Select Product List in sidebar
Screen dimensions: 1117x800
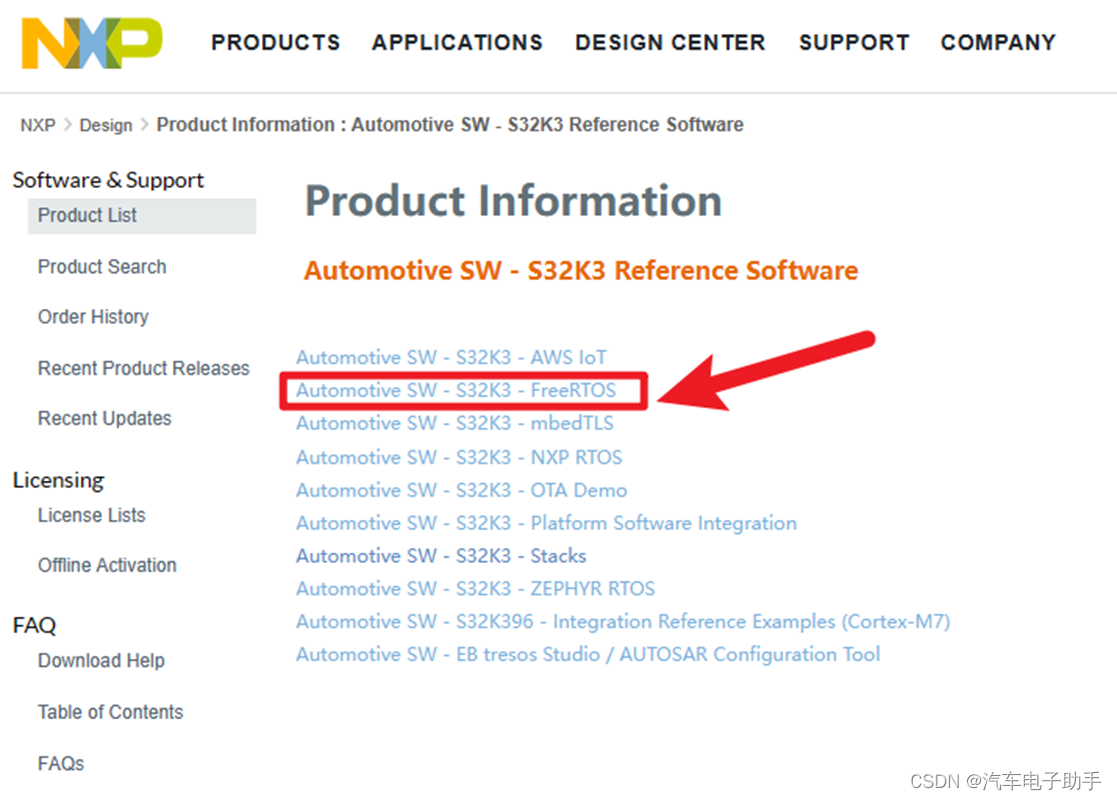point(142,216)
